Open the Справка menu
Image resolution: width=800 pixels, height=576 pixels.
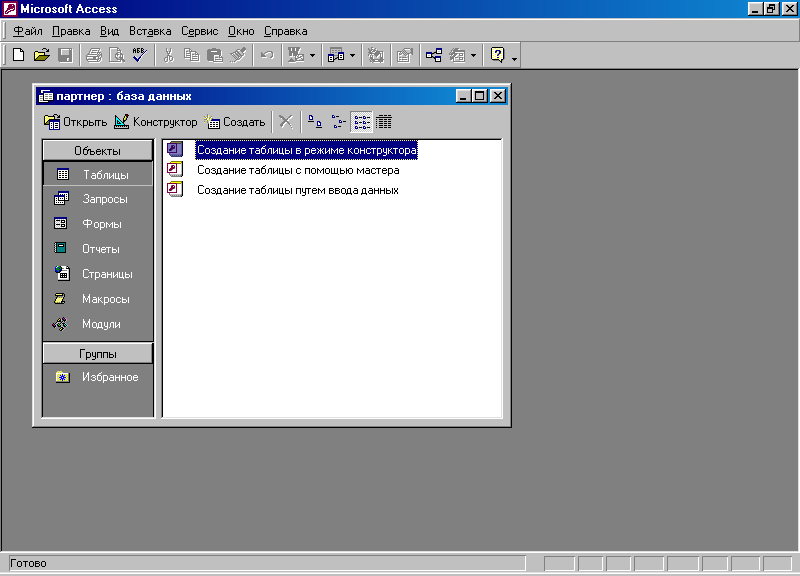pyautogui.click(x=285, y=31)
